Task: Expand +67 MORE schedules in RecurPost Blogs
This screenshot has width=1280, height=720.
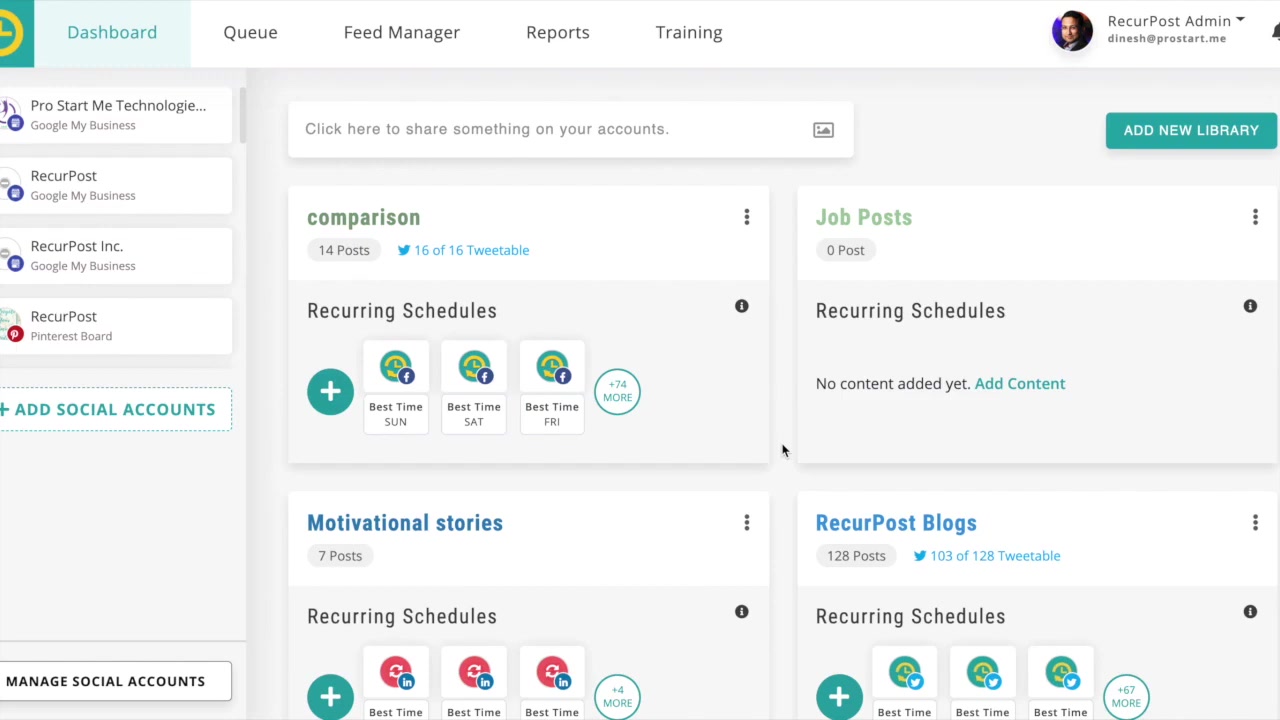Action: (1126, 697)
